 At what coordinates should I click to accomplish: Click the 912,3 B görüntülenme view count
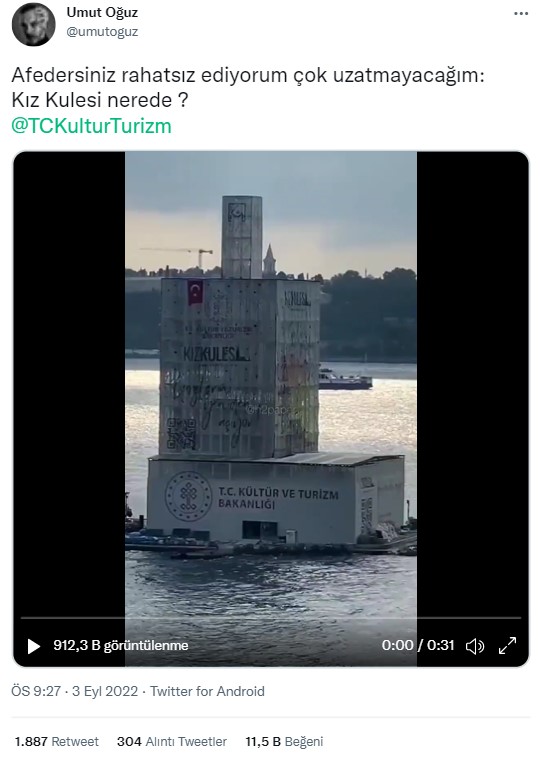121,645
